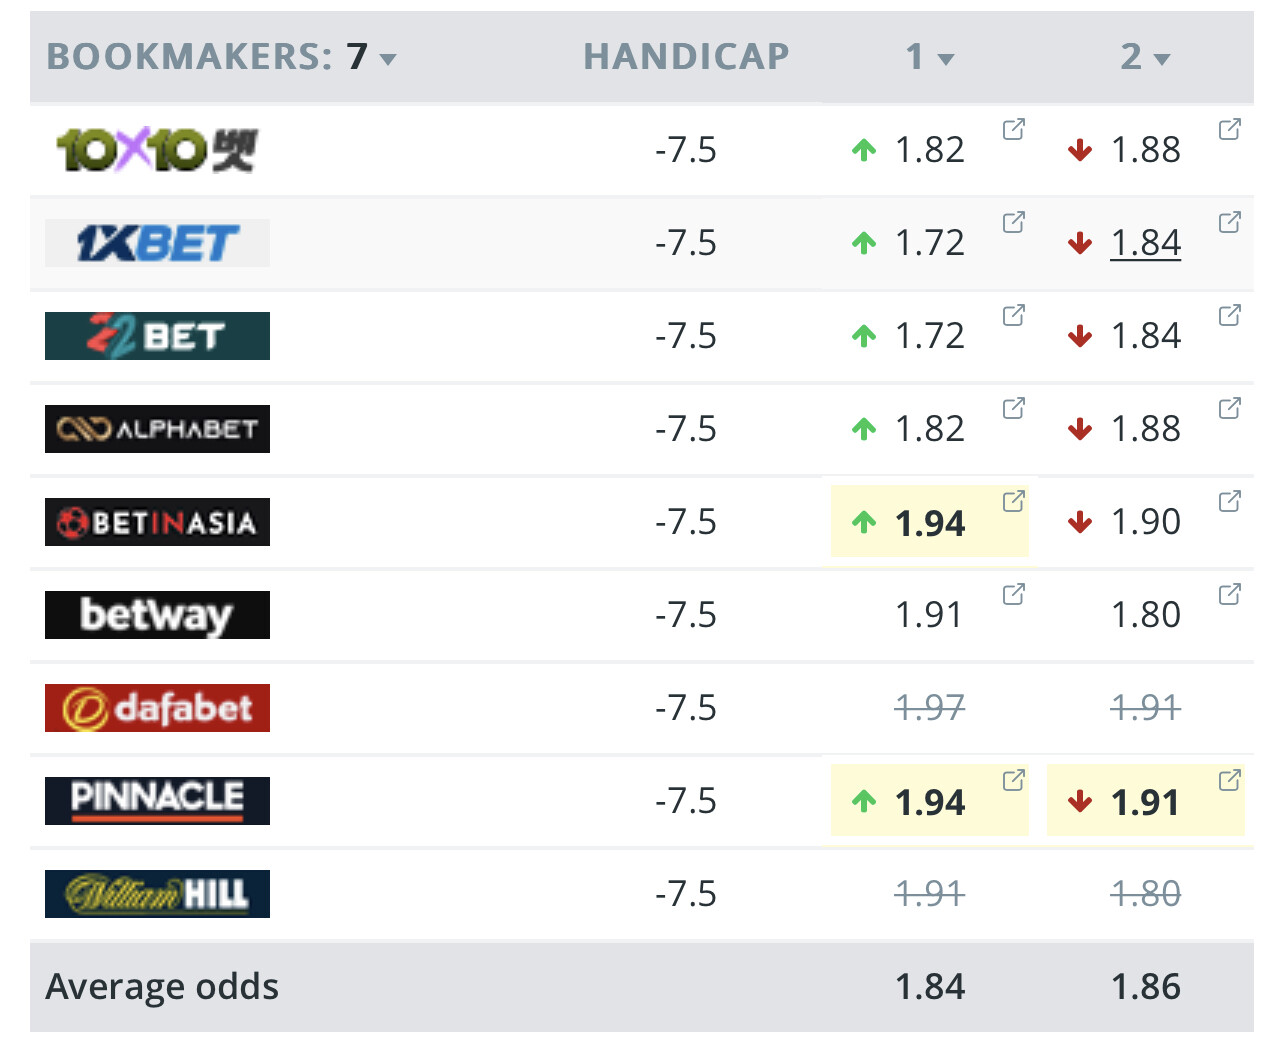This screenshot has width=1284, height=1044.
Task: Select Betway odds 1.91
Action: (929, 615)
